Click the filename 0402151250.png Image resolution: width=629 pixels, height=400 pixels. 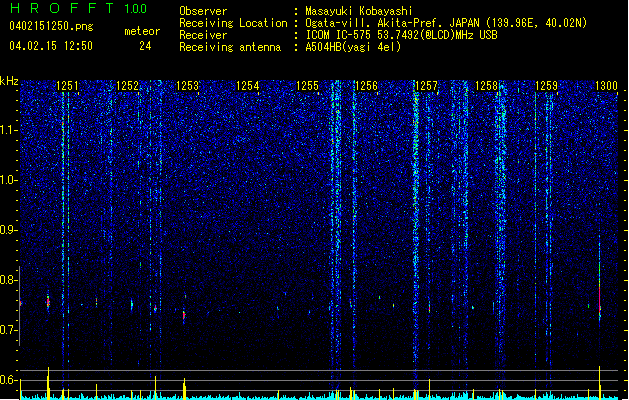click(51, 27)
